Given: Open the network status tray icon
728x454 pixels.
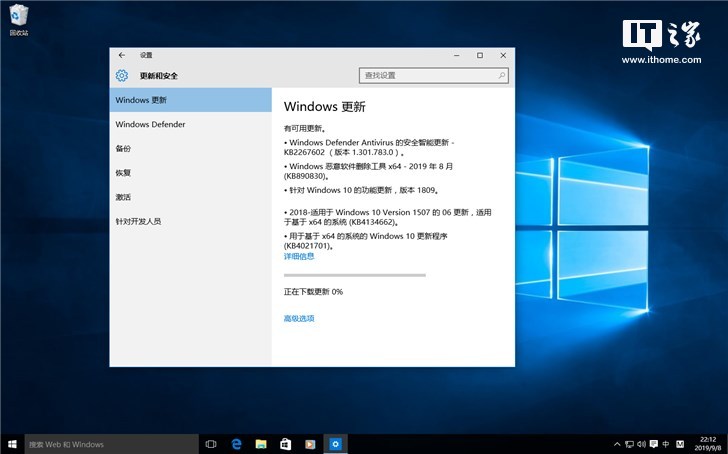Looking at the screenshot, I should [629, 444].
